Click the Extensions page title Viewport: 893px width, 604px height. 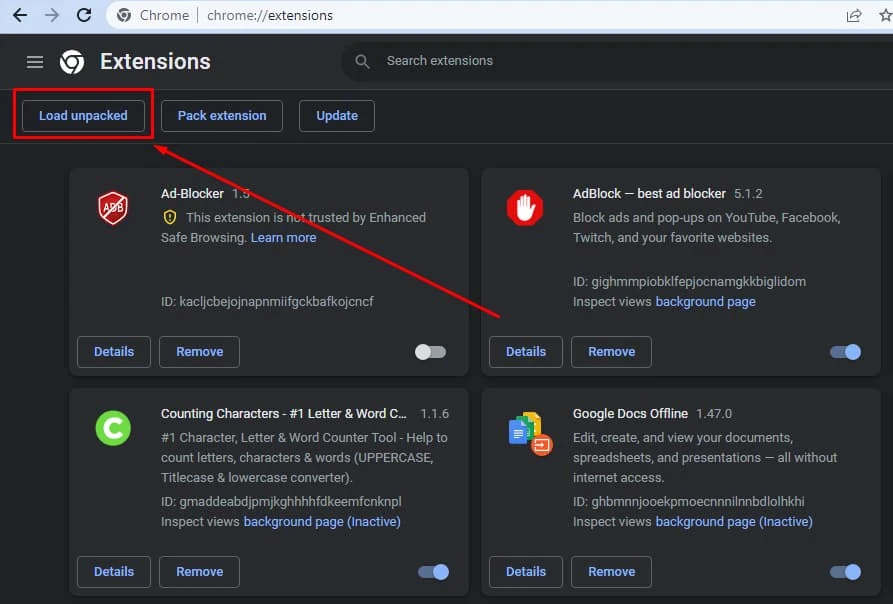pos(155,61)
